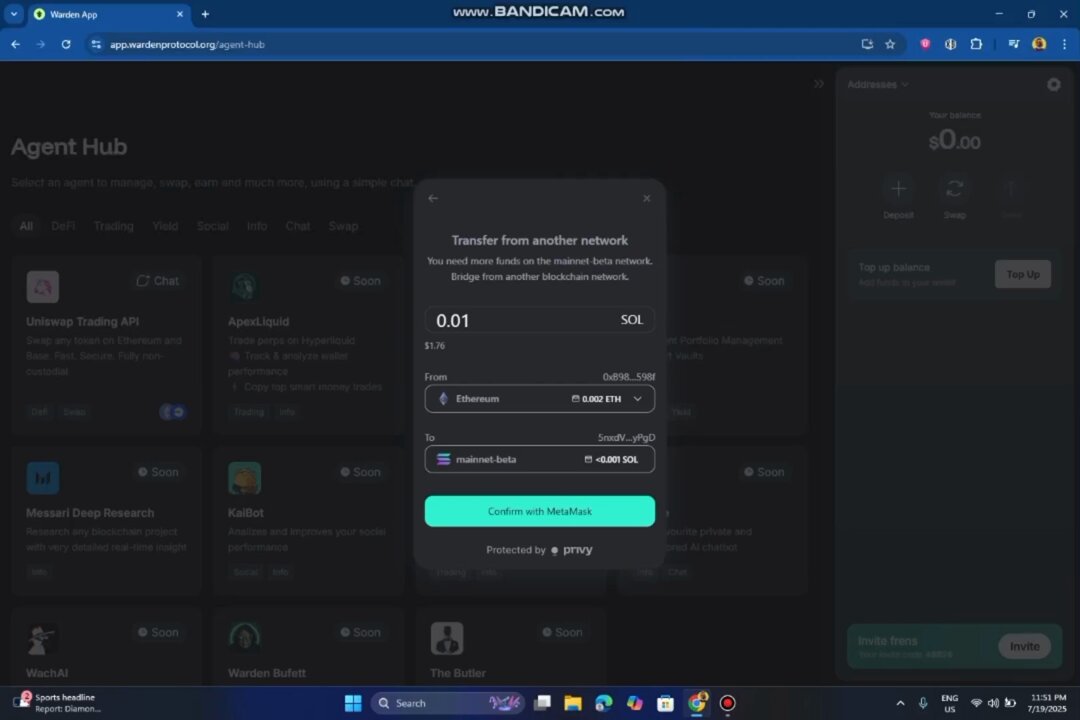The height and width of the screenshot is (720, 1080).
Task: Open Chrome three-dot menu
Action: coord(1064,44)
